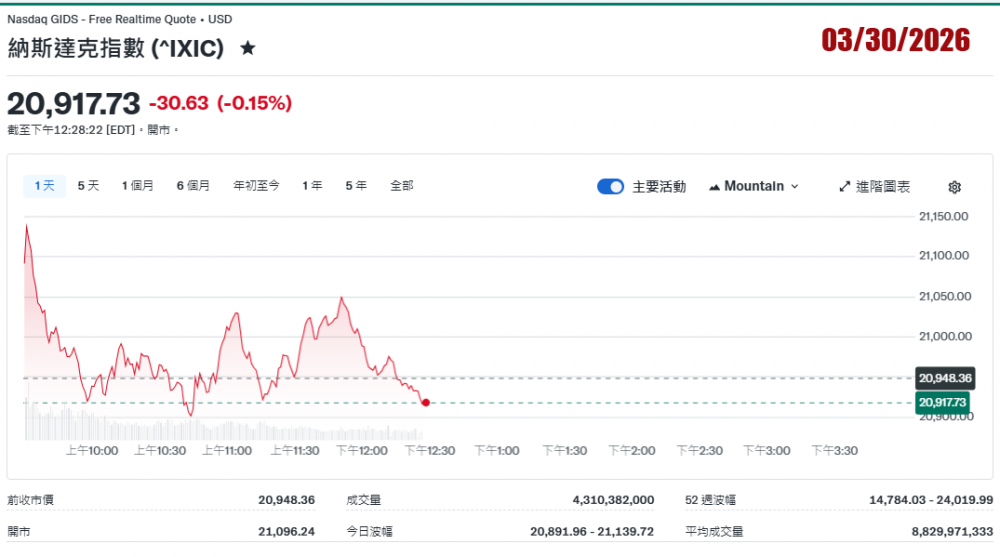Viewport: 1000px width, 557px height.
Task: Select the 5年 time range
Action: 356,186
